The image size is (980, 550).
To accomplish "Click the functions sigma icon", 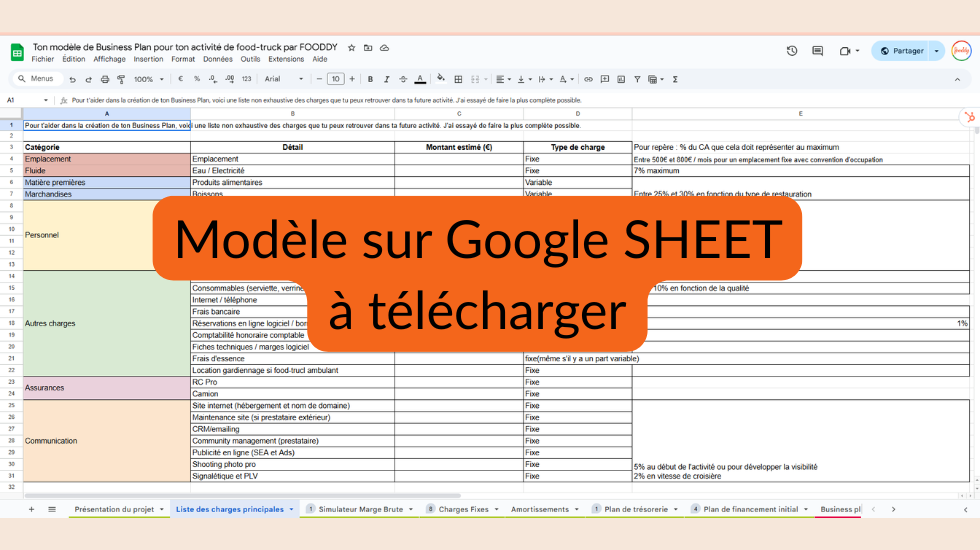I will (x=675, y=79).
